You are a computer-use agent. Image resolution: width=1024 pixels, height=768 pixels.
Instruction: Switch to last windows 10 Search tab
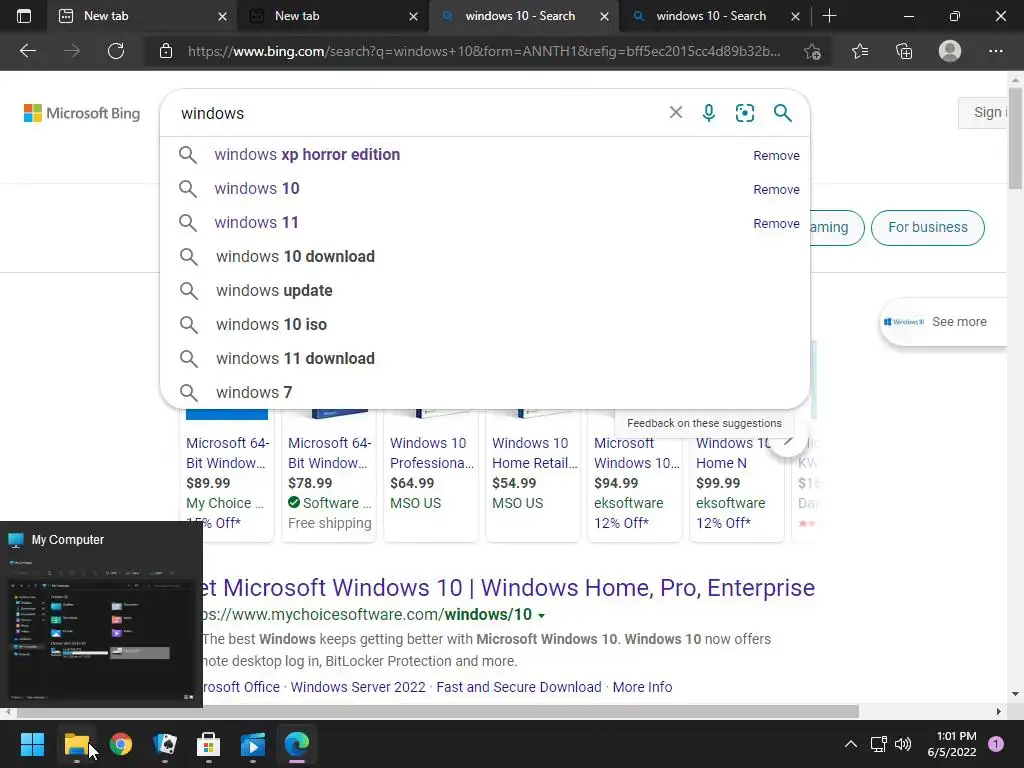tap(711, 16)
